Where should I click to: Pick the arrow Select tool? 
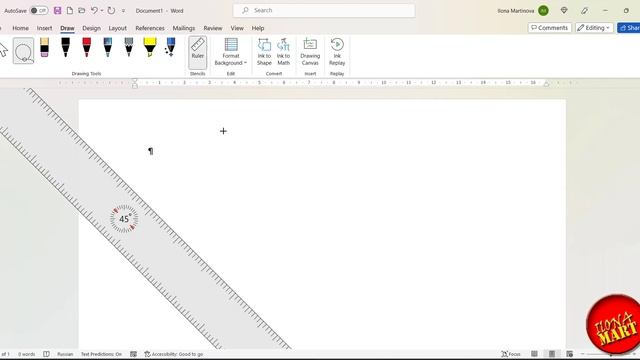pyautogui.click(x=3, y=51)
